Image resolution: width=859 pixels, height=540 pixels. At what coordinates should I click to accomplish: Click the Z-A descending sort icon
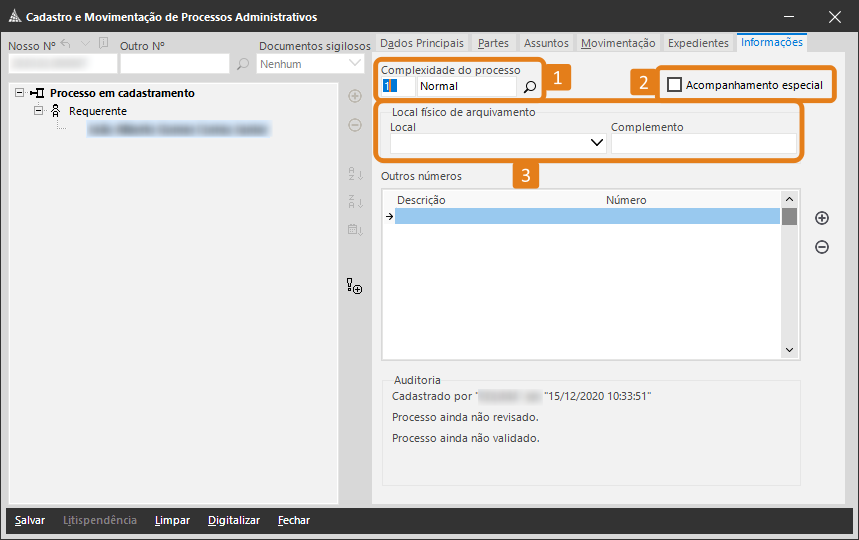click(x=354, y=202)
